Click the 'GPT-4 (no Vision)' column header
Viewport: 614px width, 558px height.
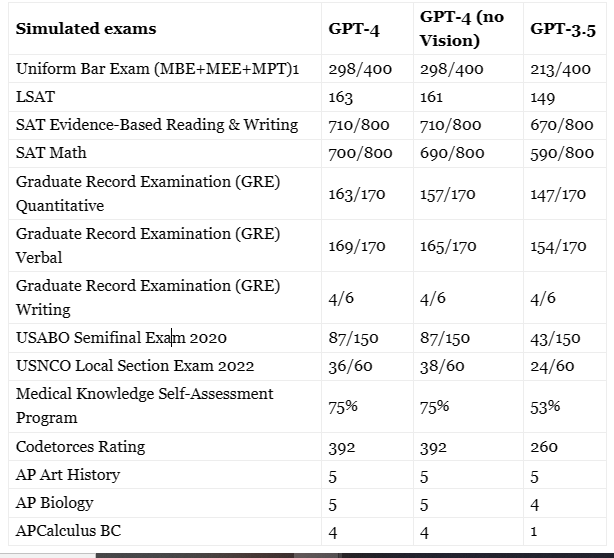coord(463,28)
